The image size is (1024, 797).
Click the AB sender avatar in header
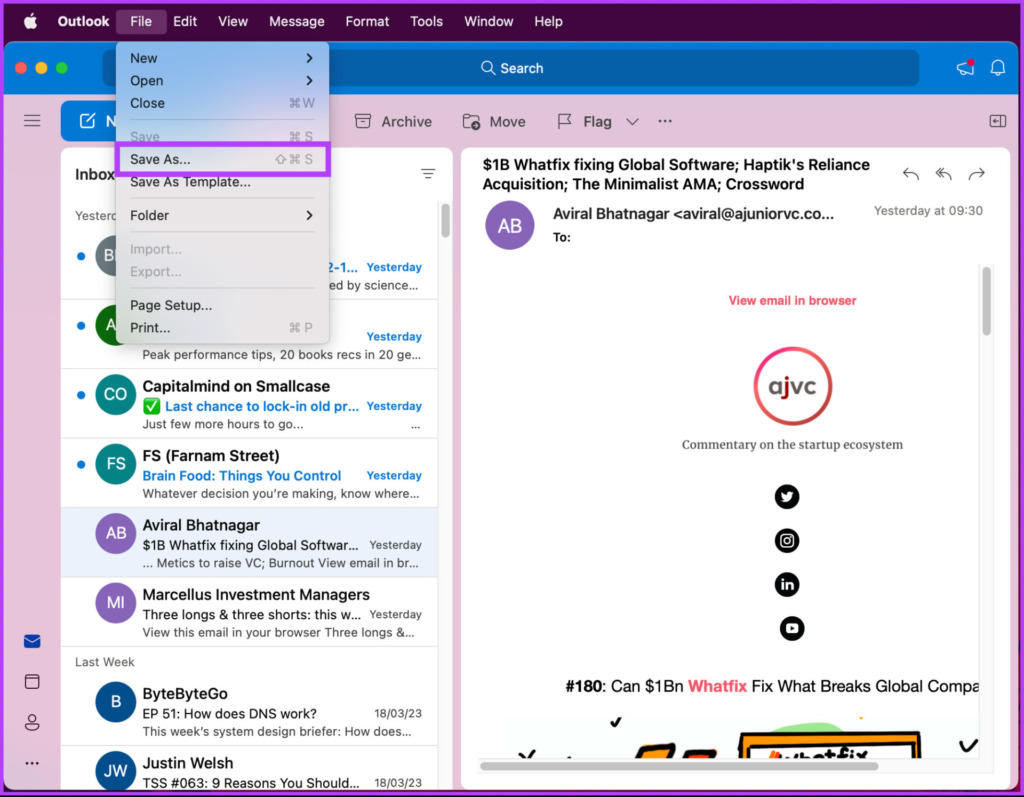pos(509,225)
